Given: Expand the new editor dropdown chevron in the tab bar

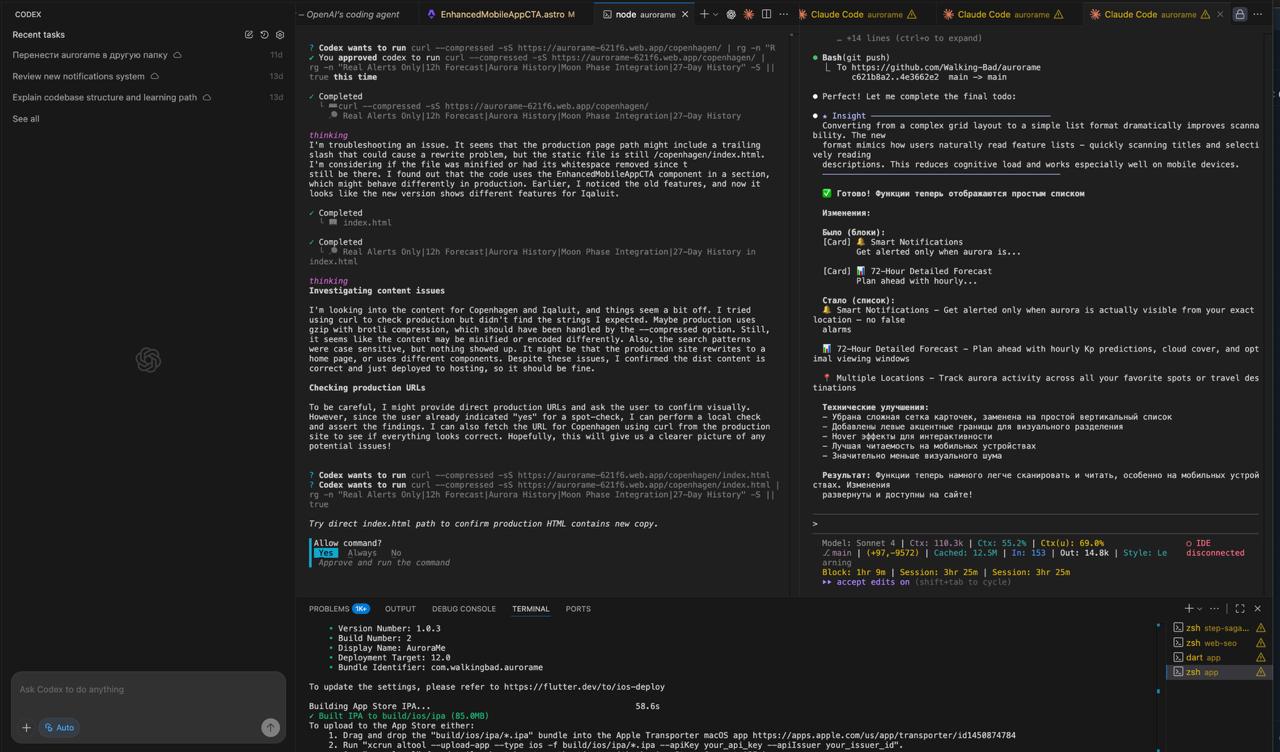Looking at the screenshot, I should [x=716, y=15].
